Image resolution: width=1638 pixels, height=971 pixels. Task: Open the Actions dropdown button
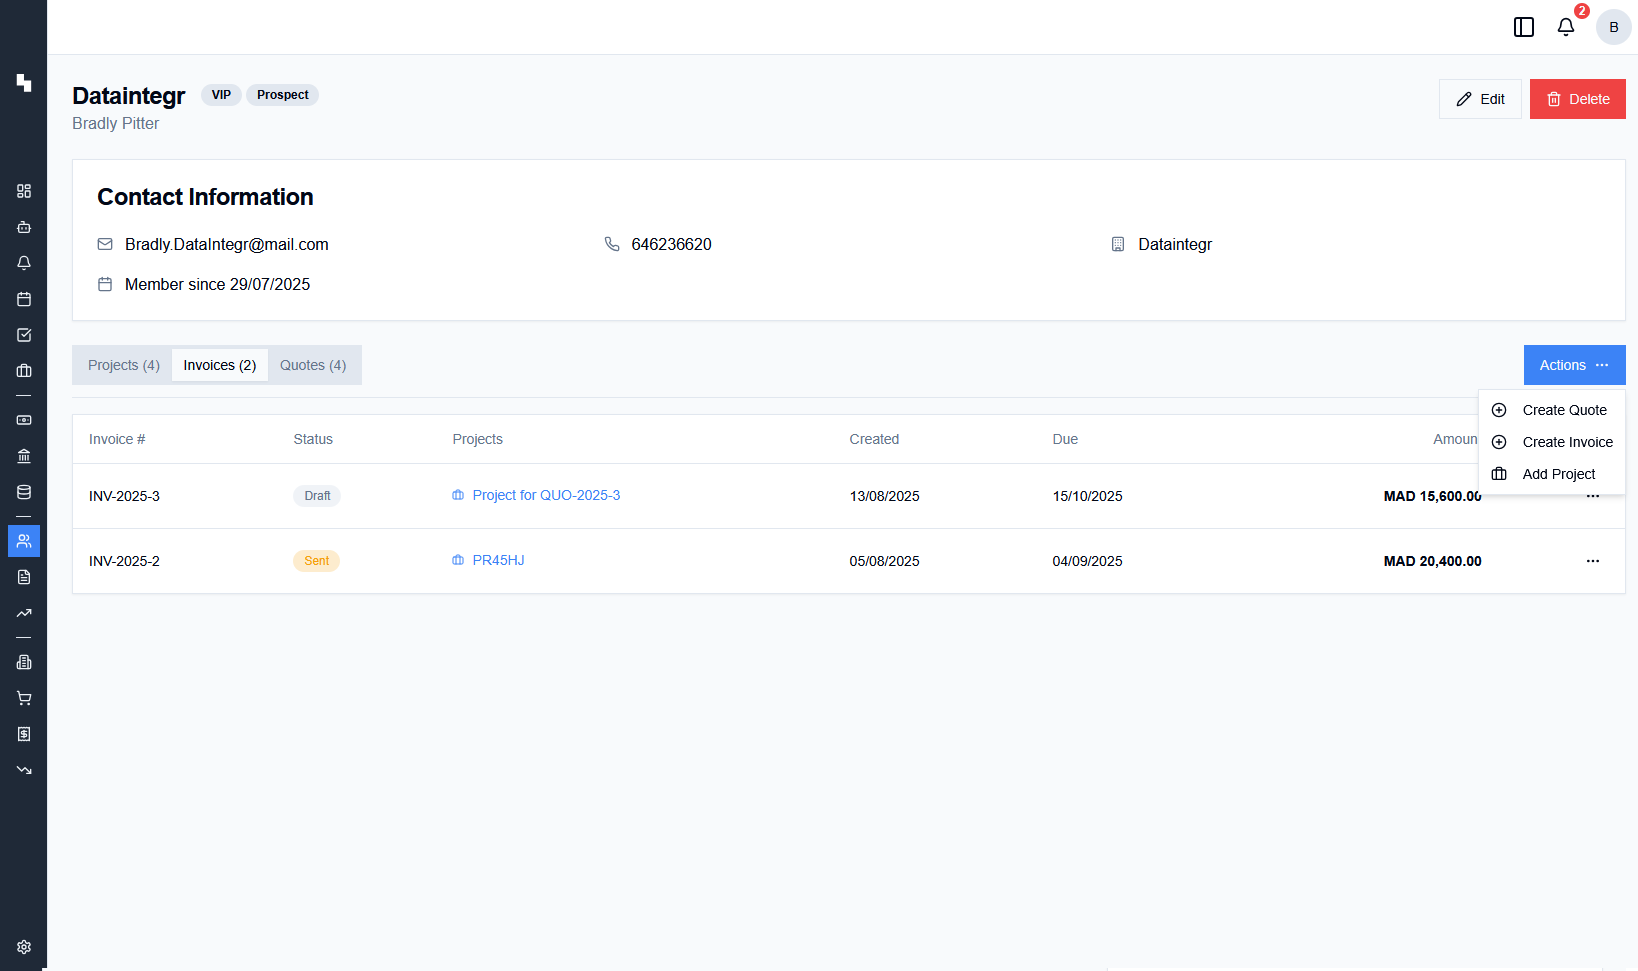(x=1574, y=365)
